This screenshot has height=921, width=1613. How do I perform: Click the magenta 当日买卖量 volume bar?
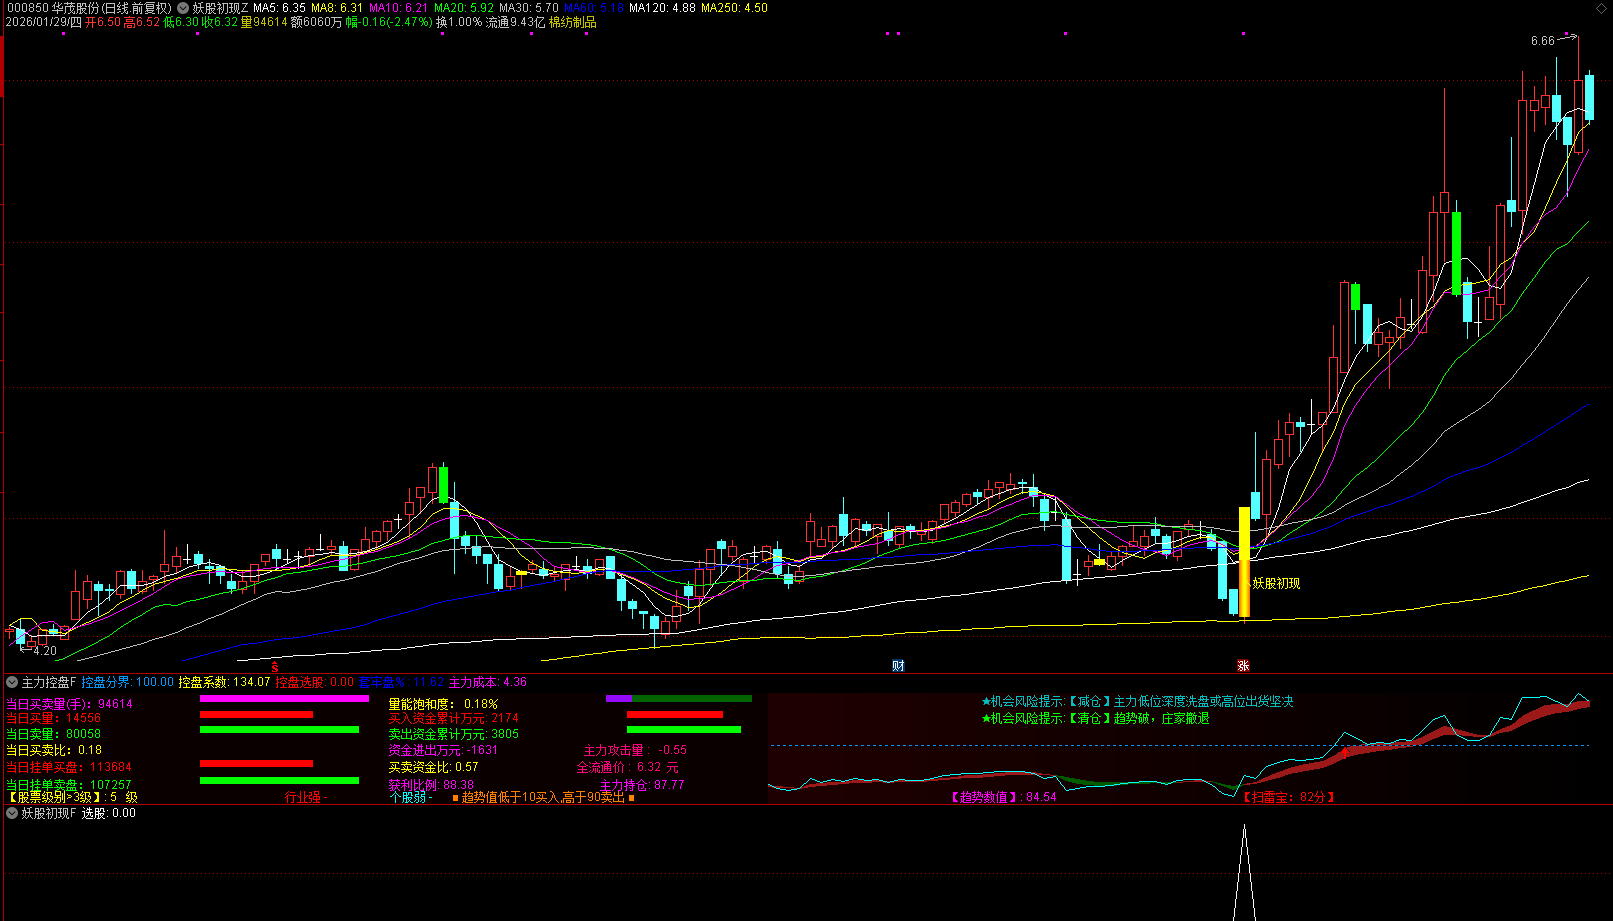coord(284,699)
